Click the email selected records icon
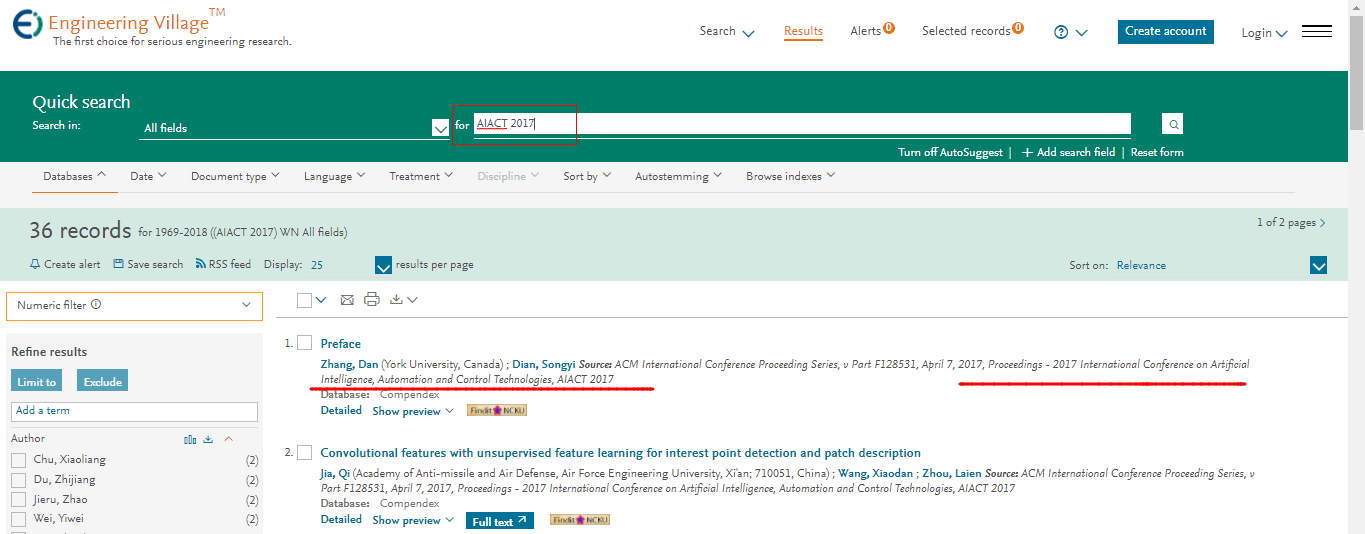1365x534 pixels. (x=347, y=300)
